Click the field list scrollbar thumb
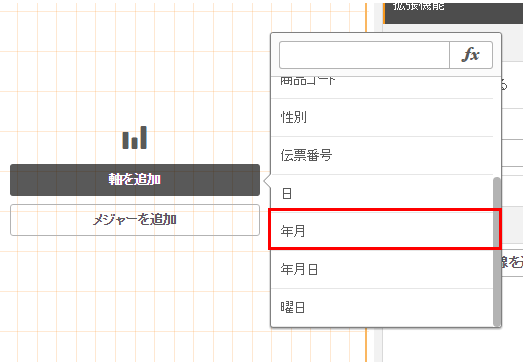Viewport: 529px width, 362px height. [x=497, y=252]
